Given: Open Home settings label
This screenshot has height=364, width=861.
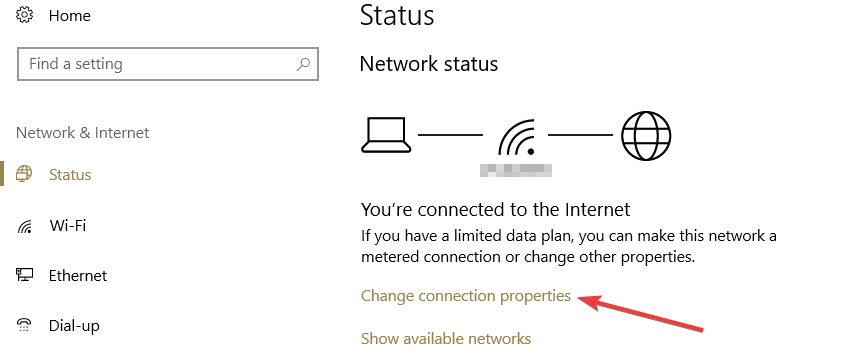Looking at the screenshot, I should pyautogui.click(x=70, y=16).
